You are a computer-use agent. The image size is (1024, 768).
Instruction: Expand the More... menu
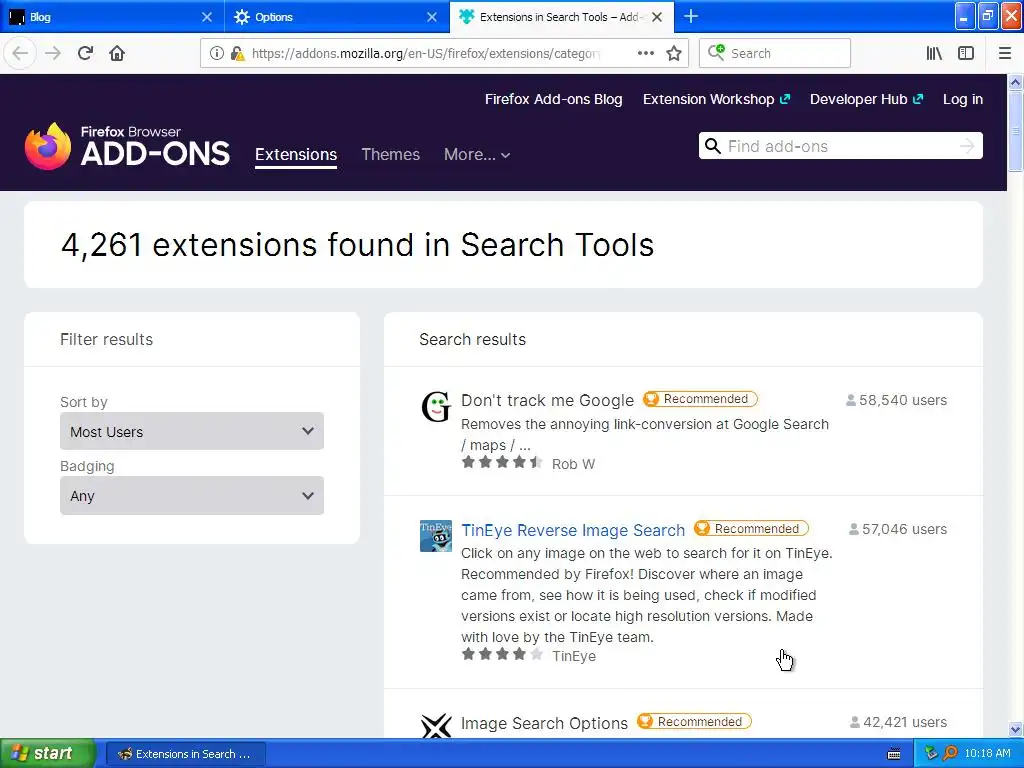477,155
